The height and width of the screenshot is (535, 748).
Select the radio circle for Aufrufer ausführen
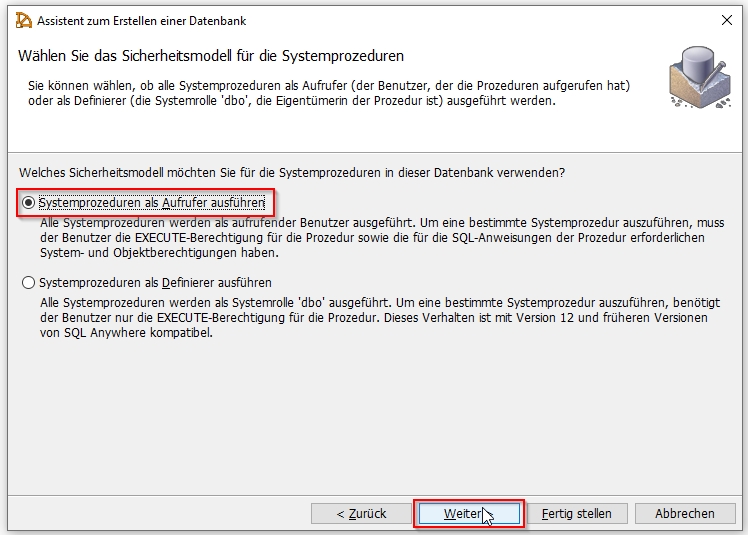click(29, 203)
